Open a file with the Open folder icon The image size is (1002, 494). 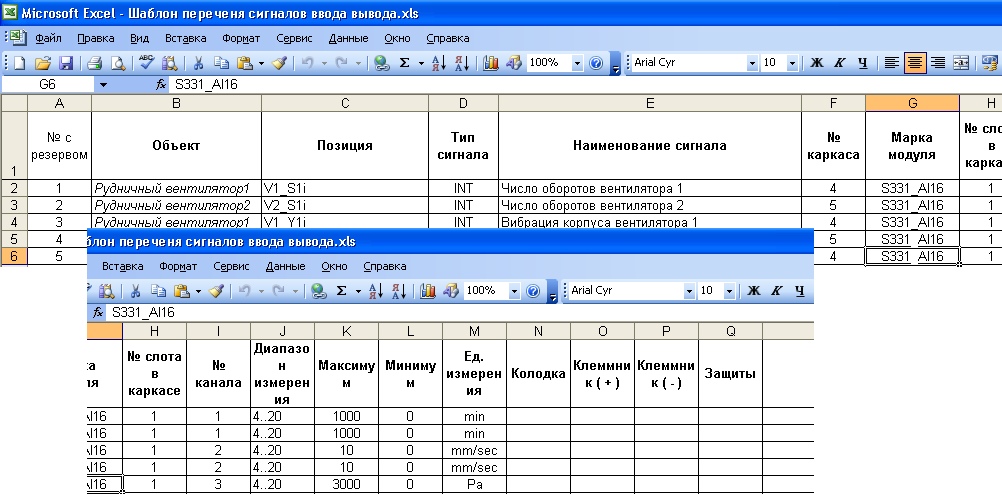42,63
